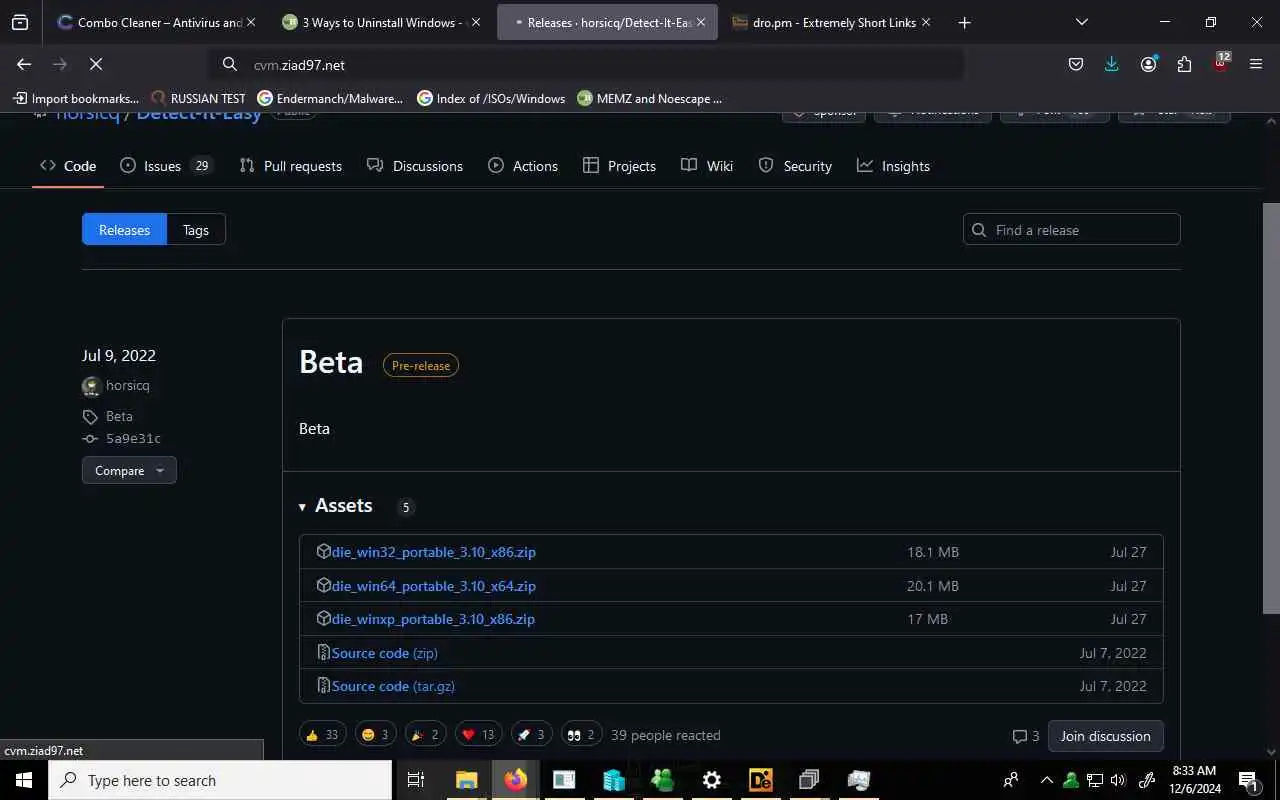
Task: Click the party popper reaction with 2
Action: coord(425,735)
